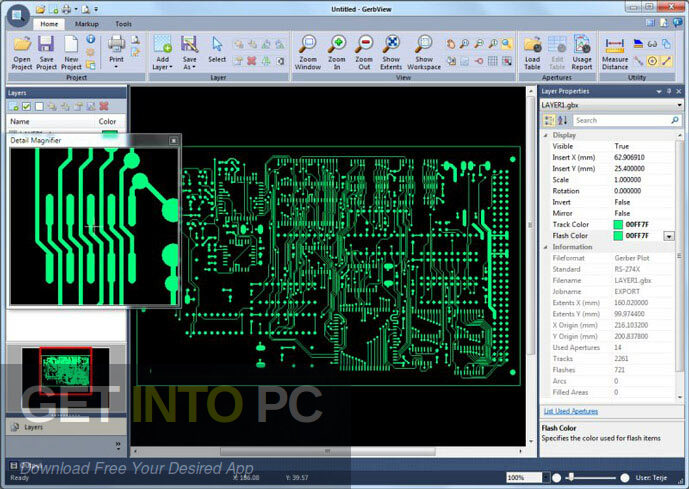Click the Mirror property value False
This screenshot has width=689, height=489.
coord(622,213)
